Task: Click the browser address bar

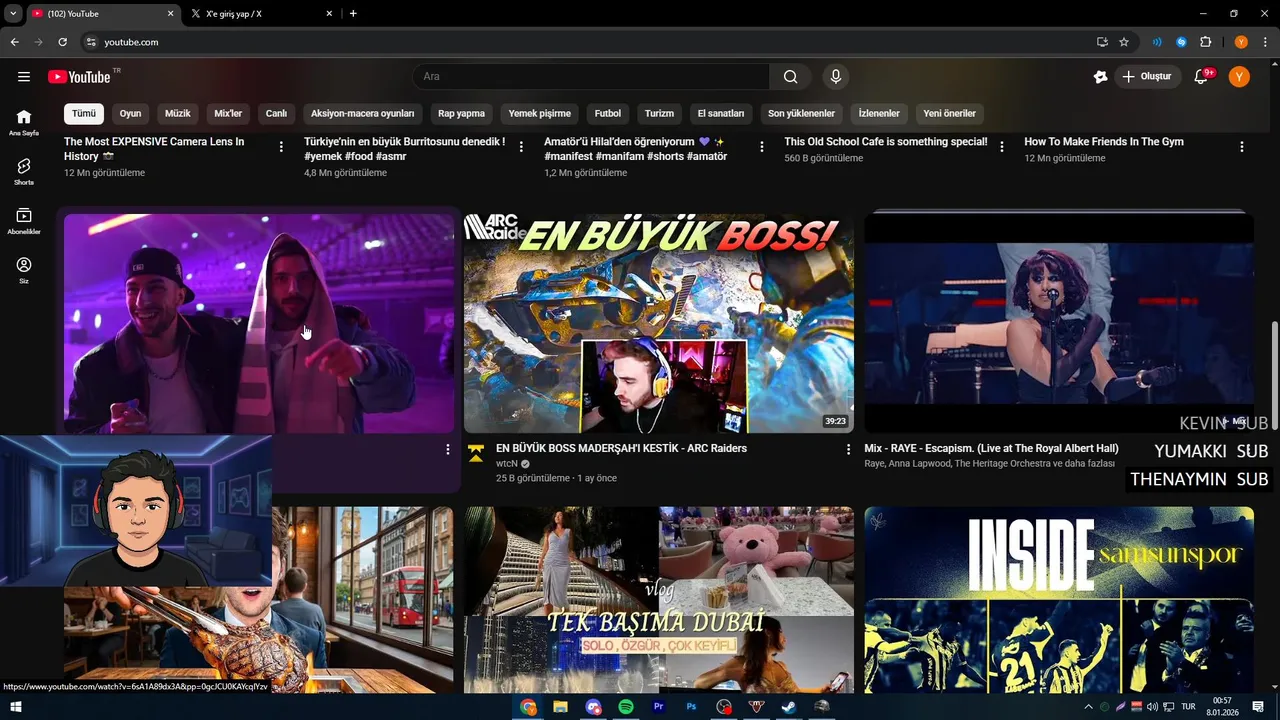Action: [590, 42]
